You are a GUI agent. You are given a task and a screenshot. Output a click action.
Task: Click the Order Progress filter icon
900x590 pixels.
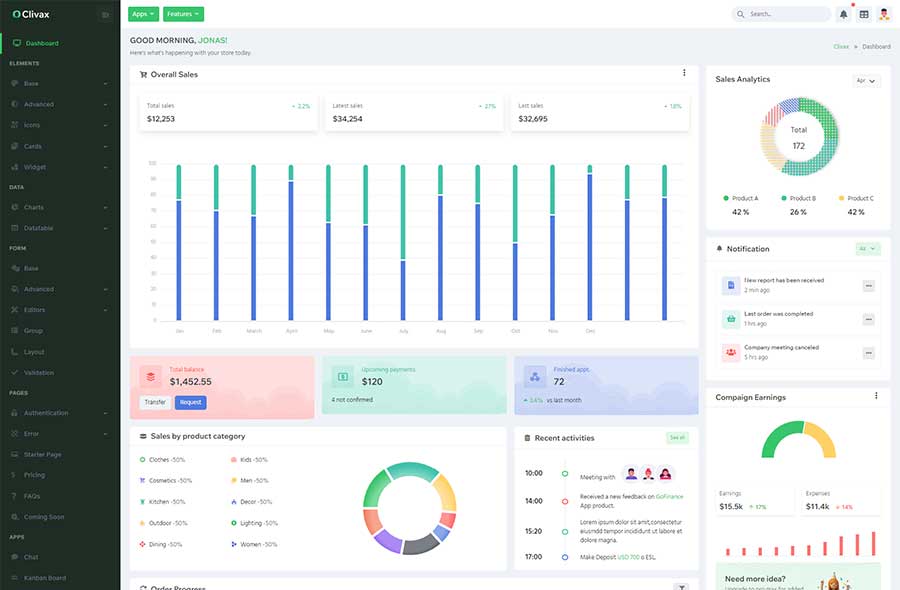(681, 586)
